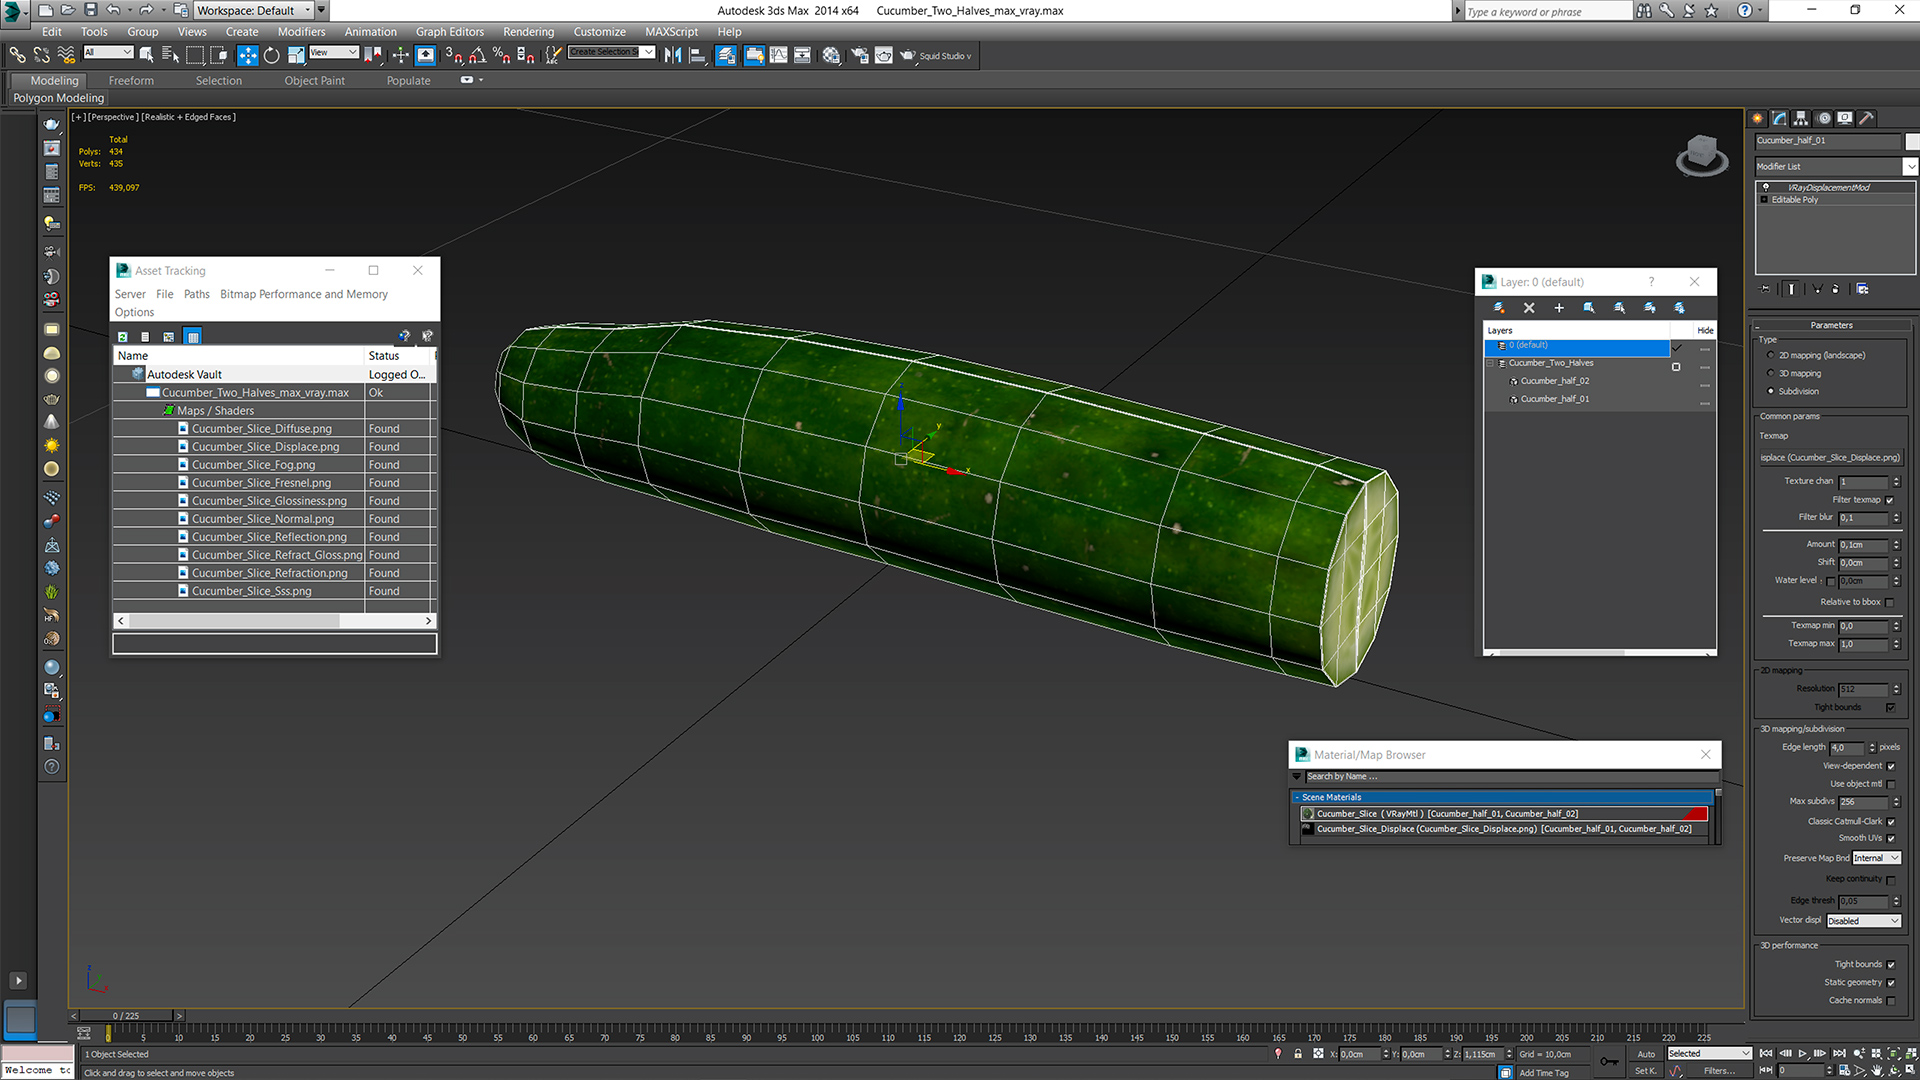Viewport: 1920px width, 1080px height.
Task: Collapse the Parameters rollout
Action: coord(1831,325)
